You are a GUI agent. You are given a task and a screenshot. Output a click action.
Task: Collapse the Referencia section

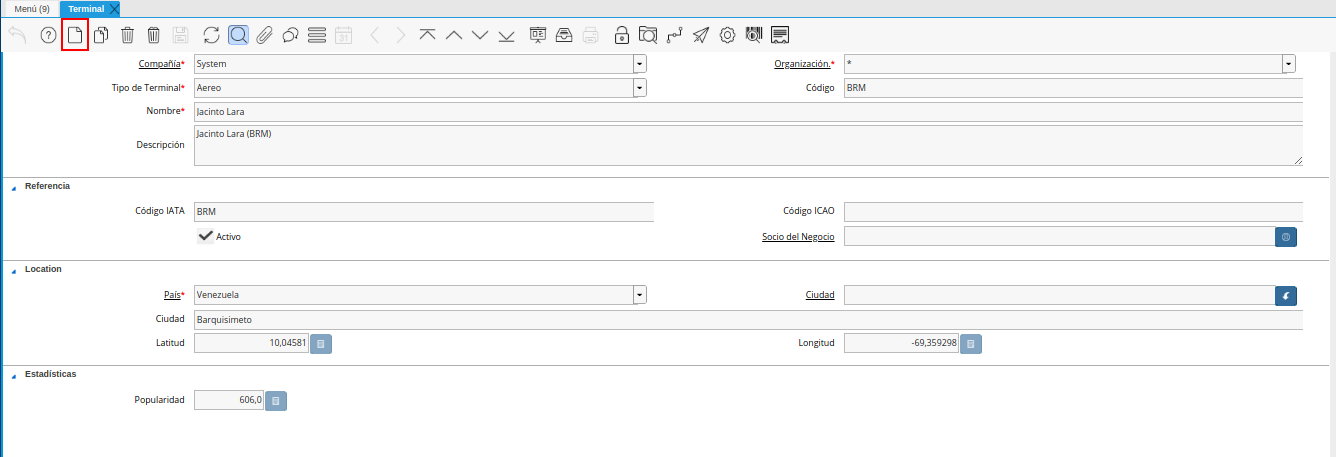(14, 187)
